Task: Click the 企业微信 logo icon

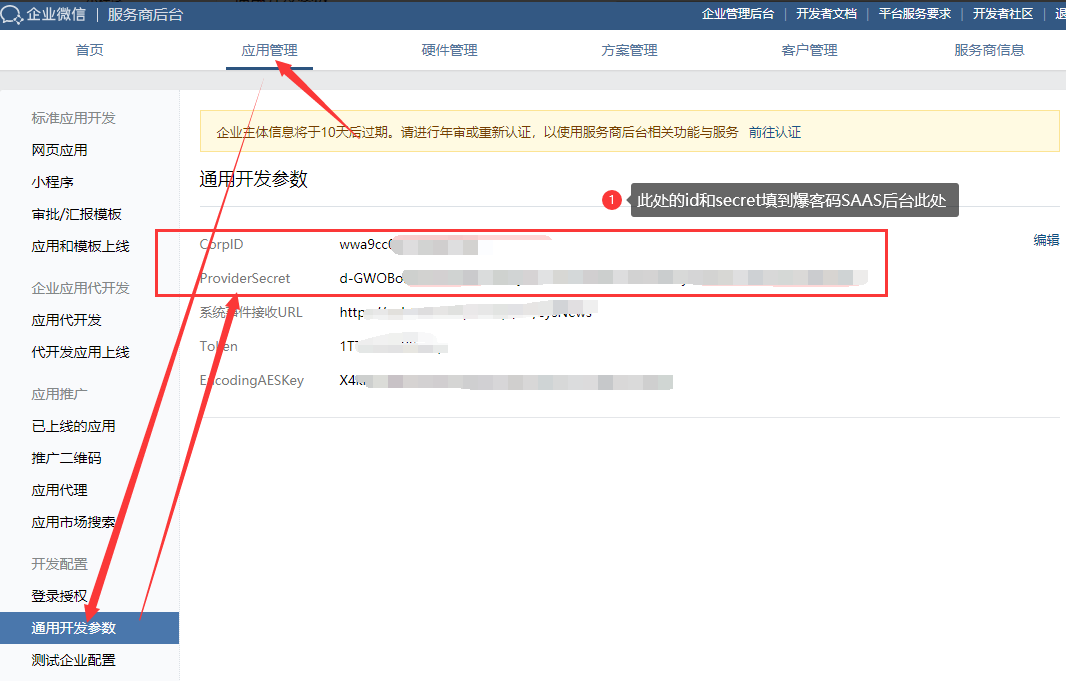Action: (x=12, y=14)
